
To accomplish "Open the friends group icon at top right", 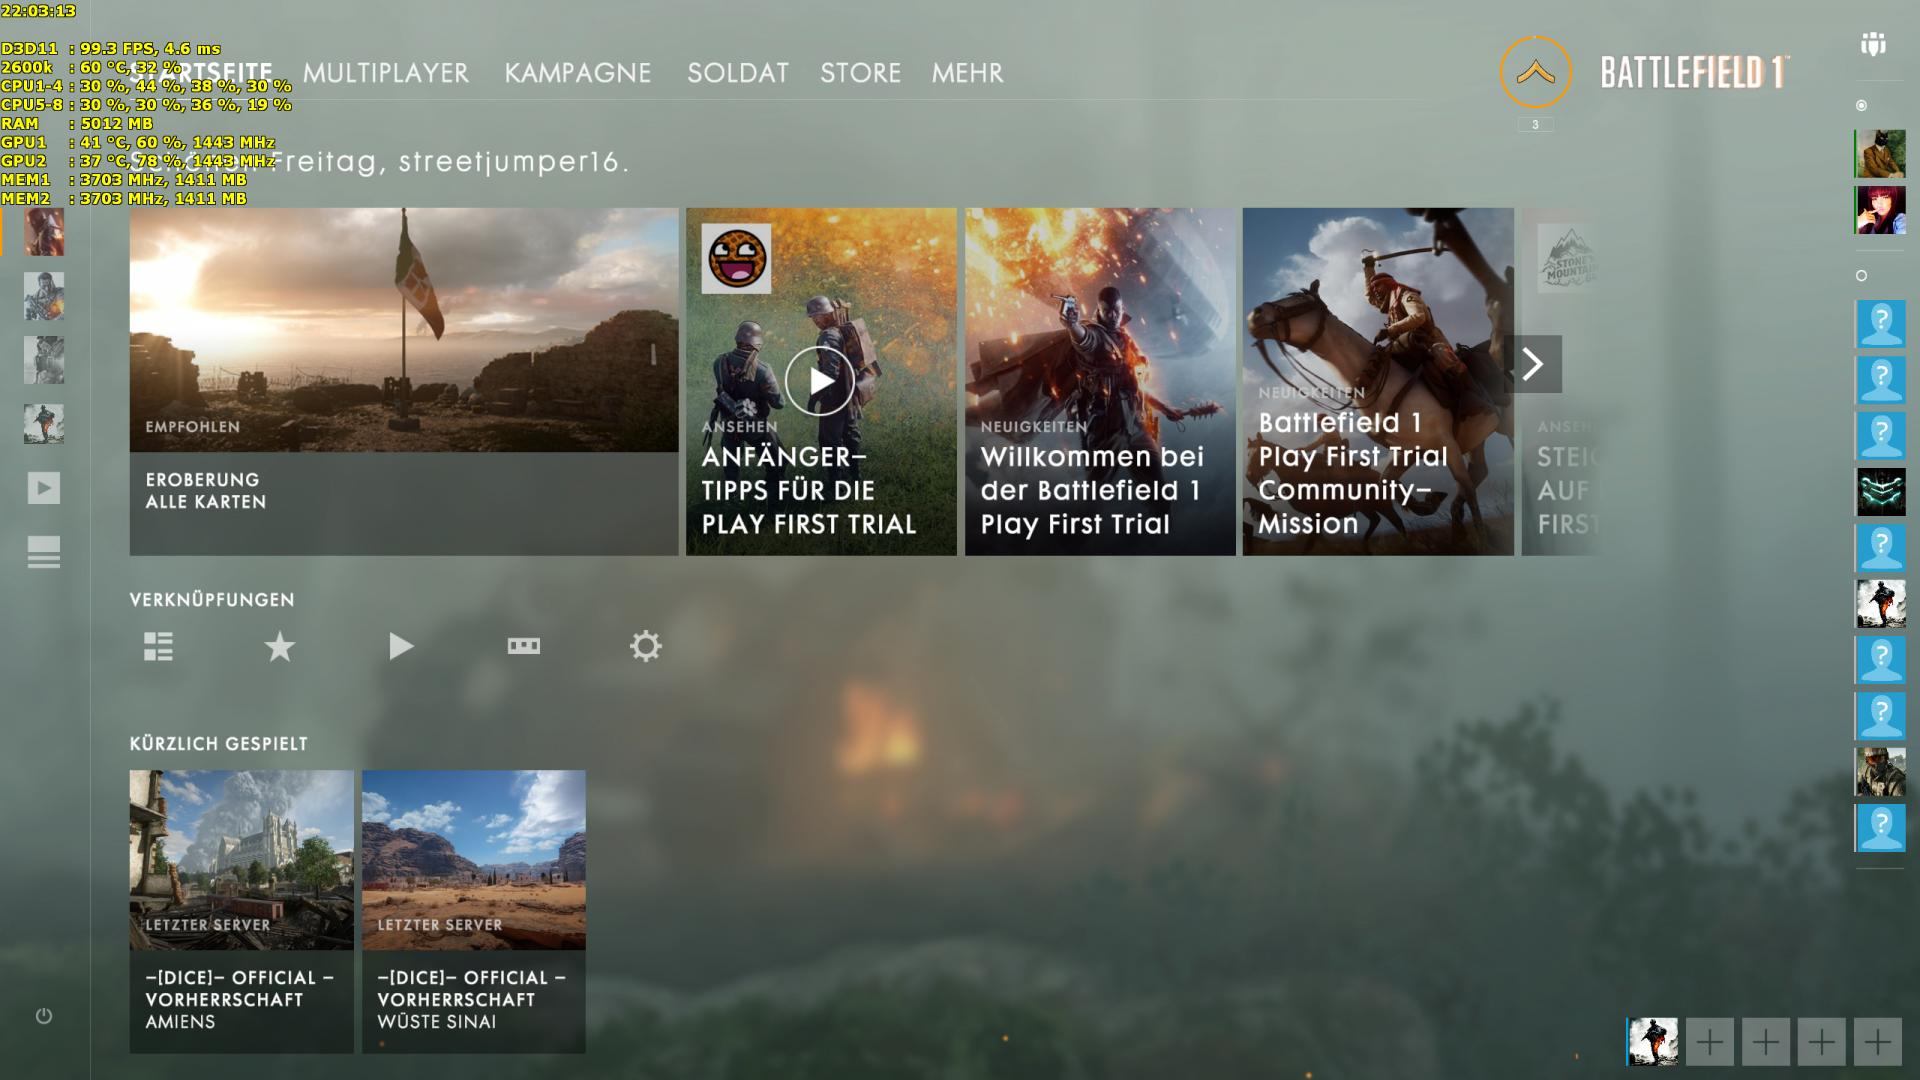I will pos(1873,45).
